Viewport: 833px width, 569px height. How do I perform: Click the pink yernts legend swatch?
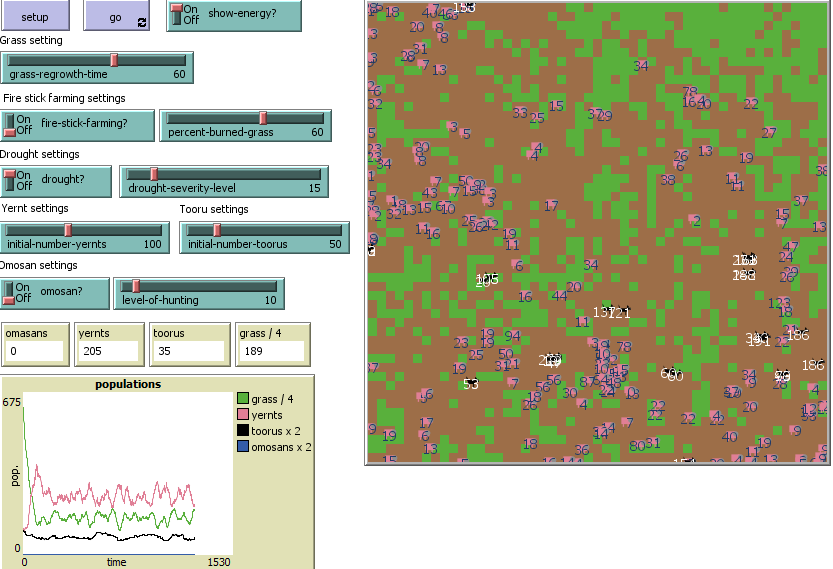(243, 415)
